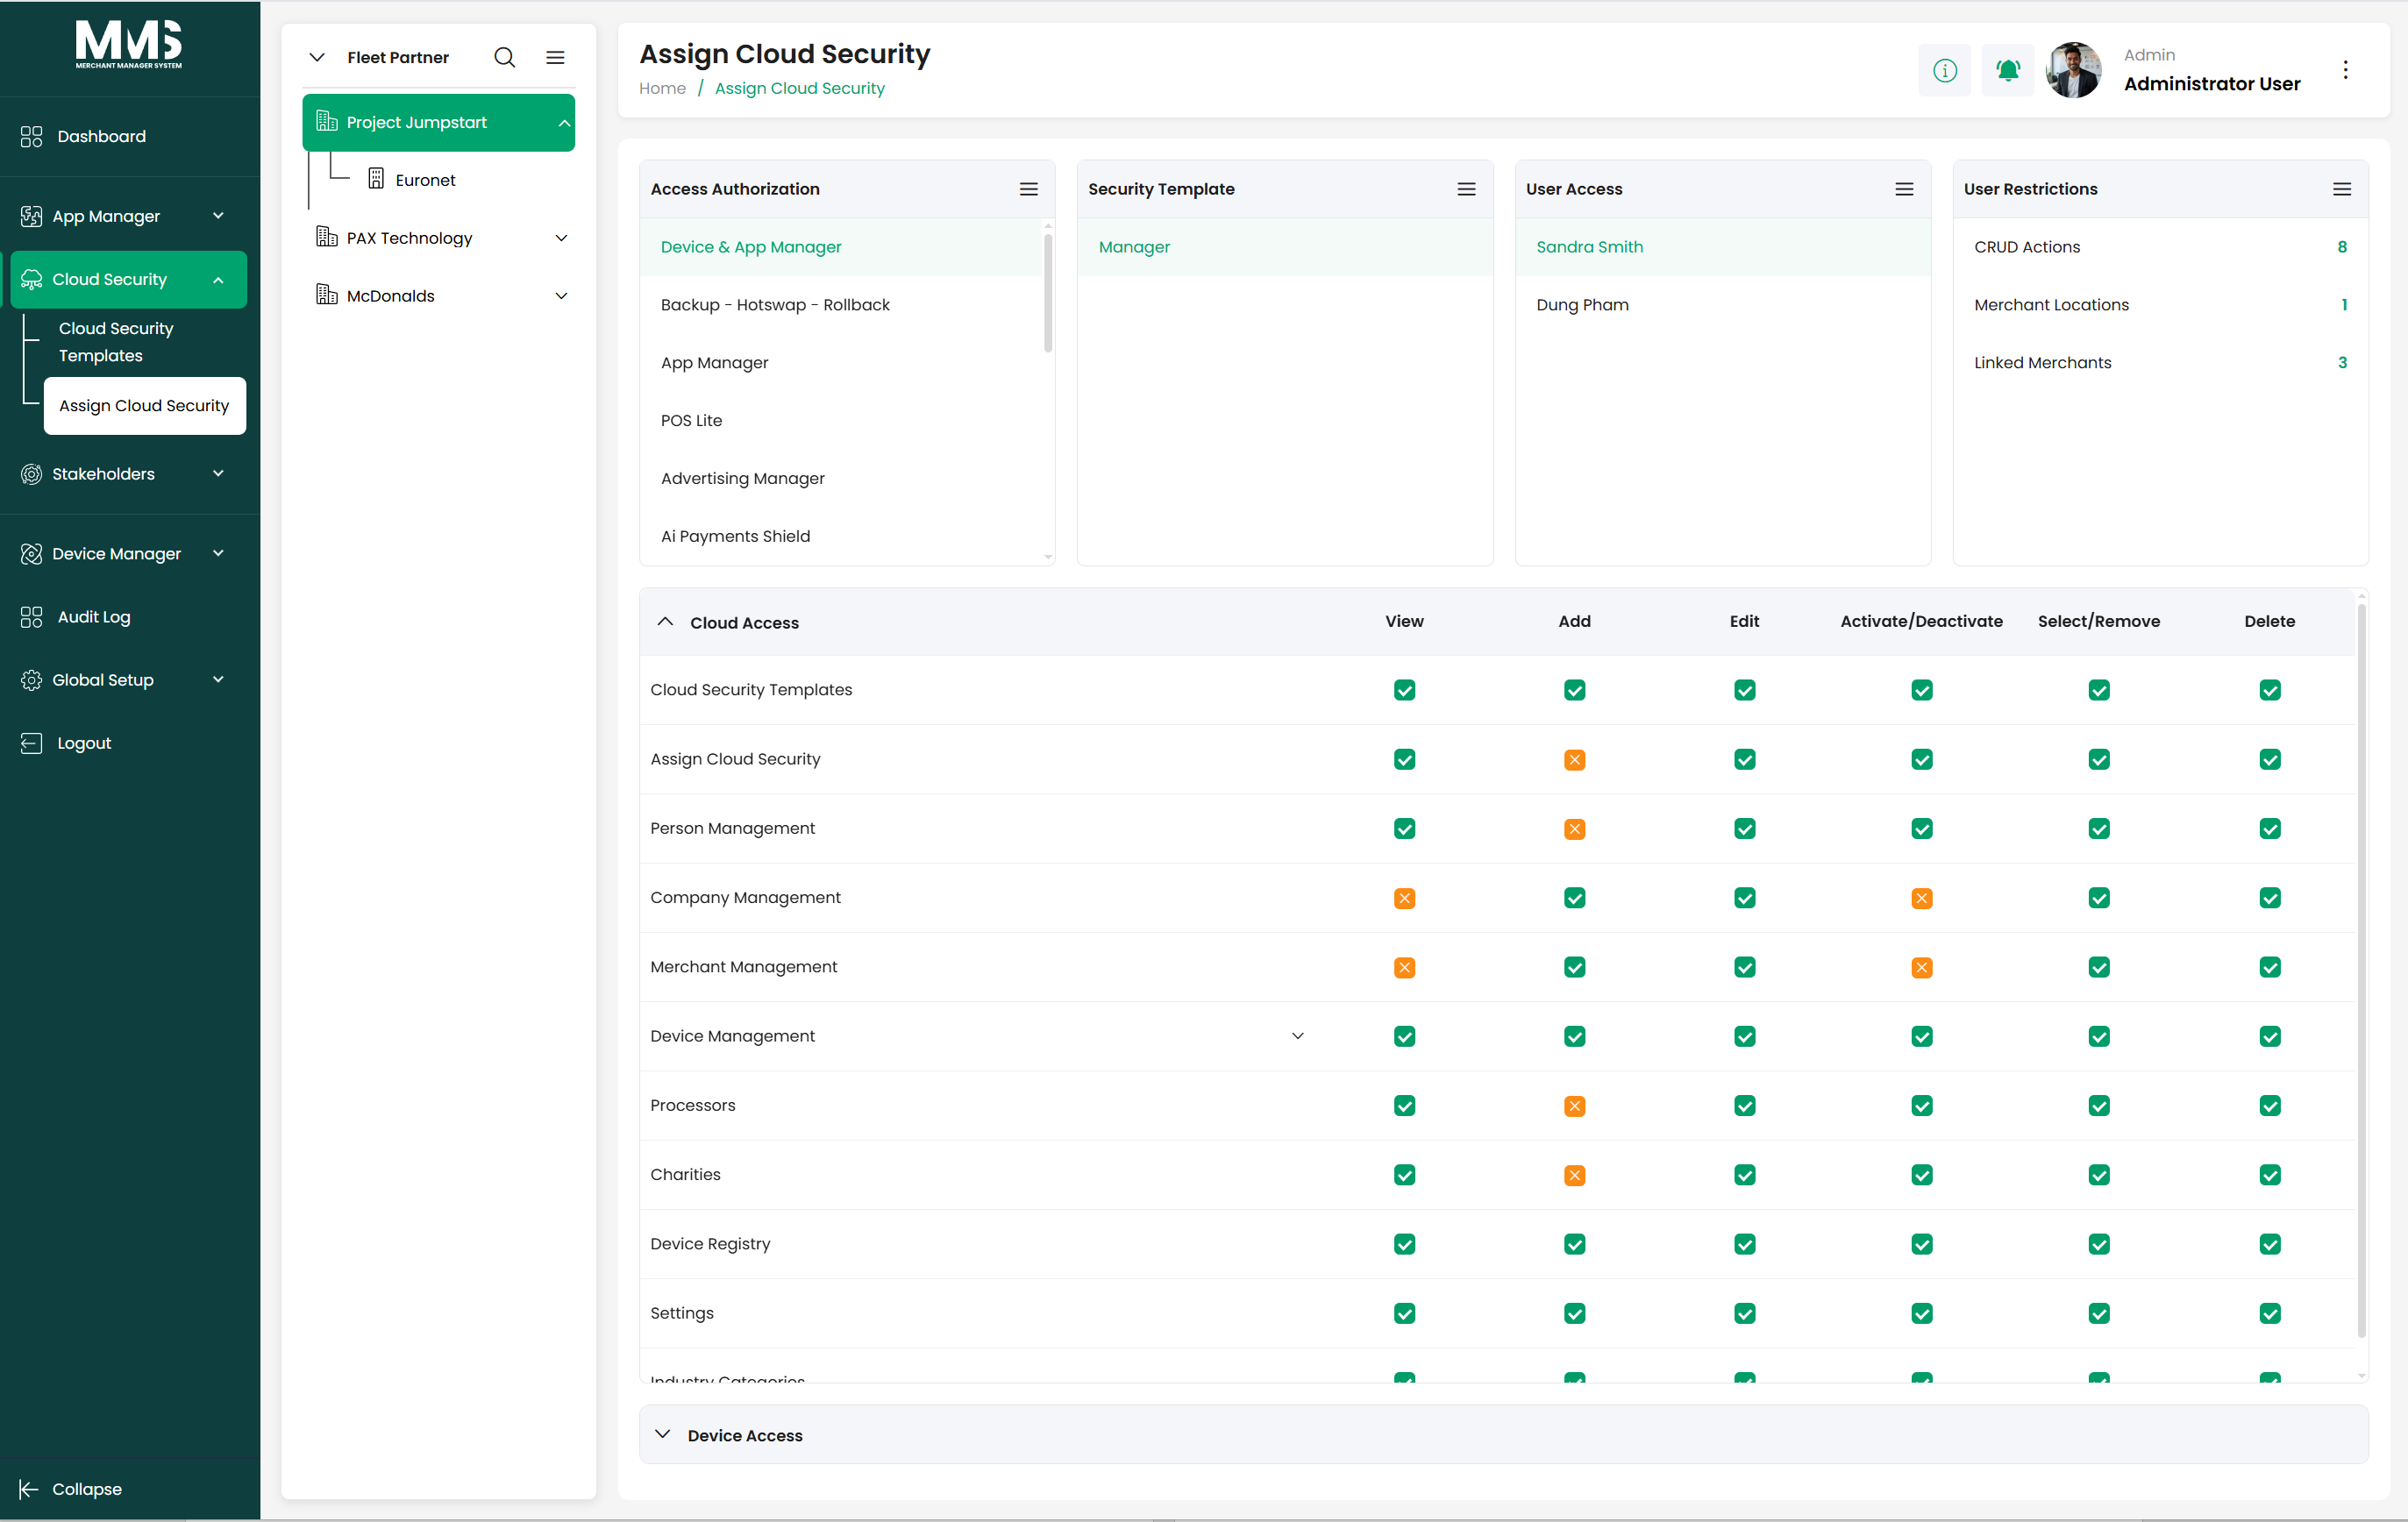Toggle View checkbox for Cloud Security Templates
Image resolution: width=2408 pixels, height=1522 pixels.
[x=1405, y=690]
